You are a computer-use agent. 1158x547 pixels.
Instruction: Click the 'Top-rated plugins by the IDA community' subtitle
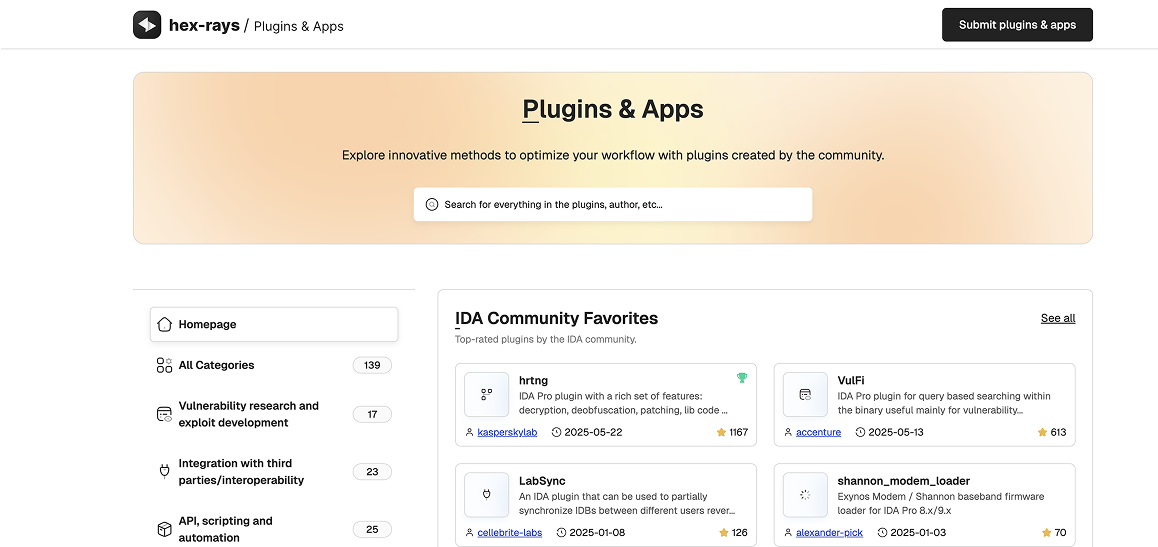point(546,340)
